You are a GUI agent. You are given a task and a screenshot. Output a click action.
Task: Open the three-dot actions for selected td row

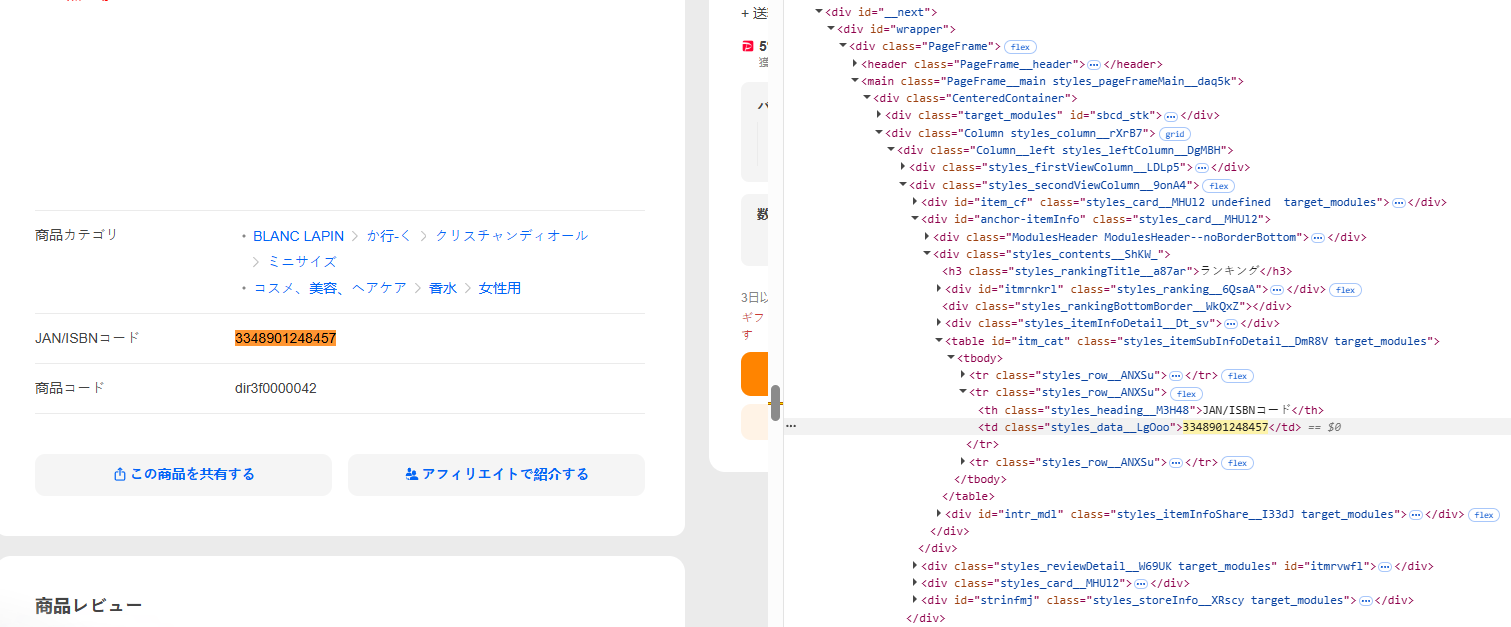pos(791,426)
